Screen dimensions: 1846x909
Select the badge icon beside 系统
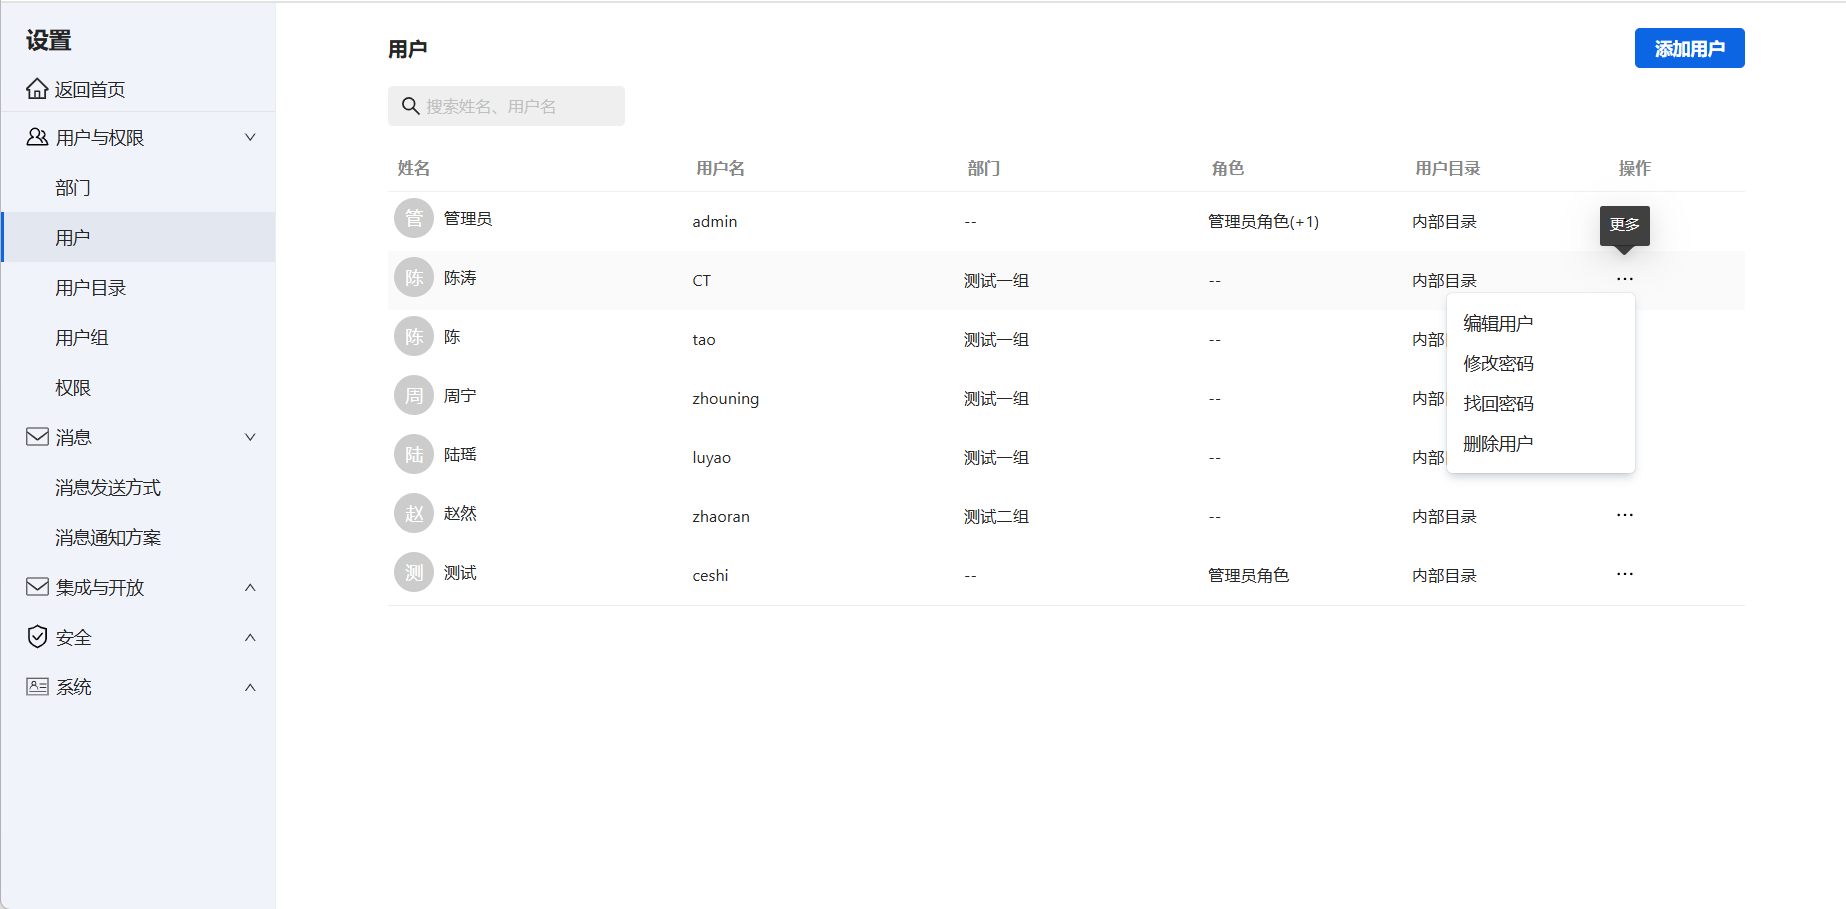point(36,687)
